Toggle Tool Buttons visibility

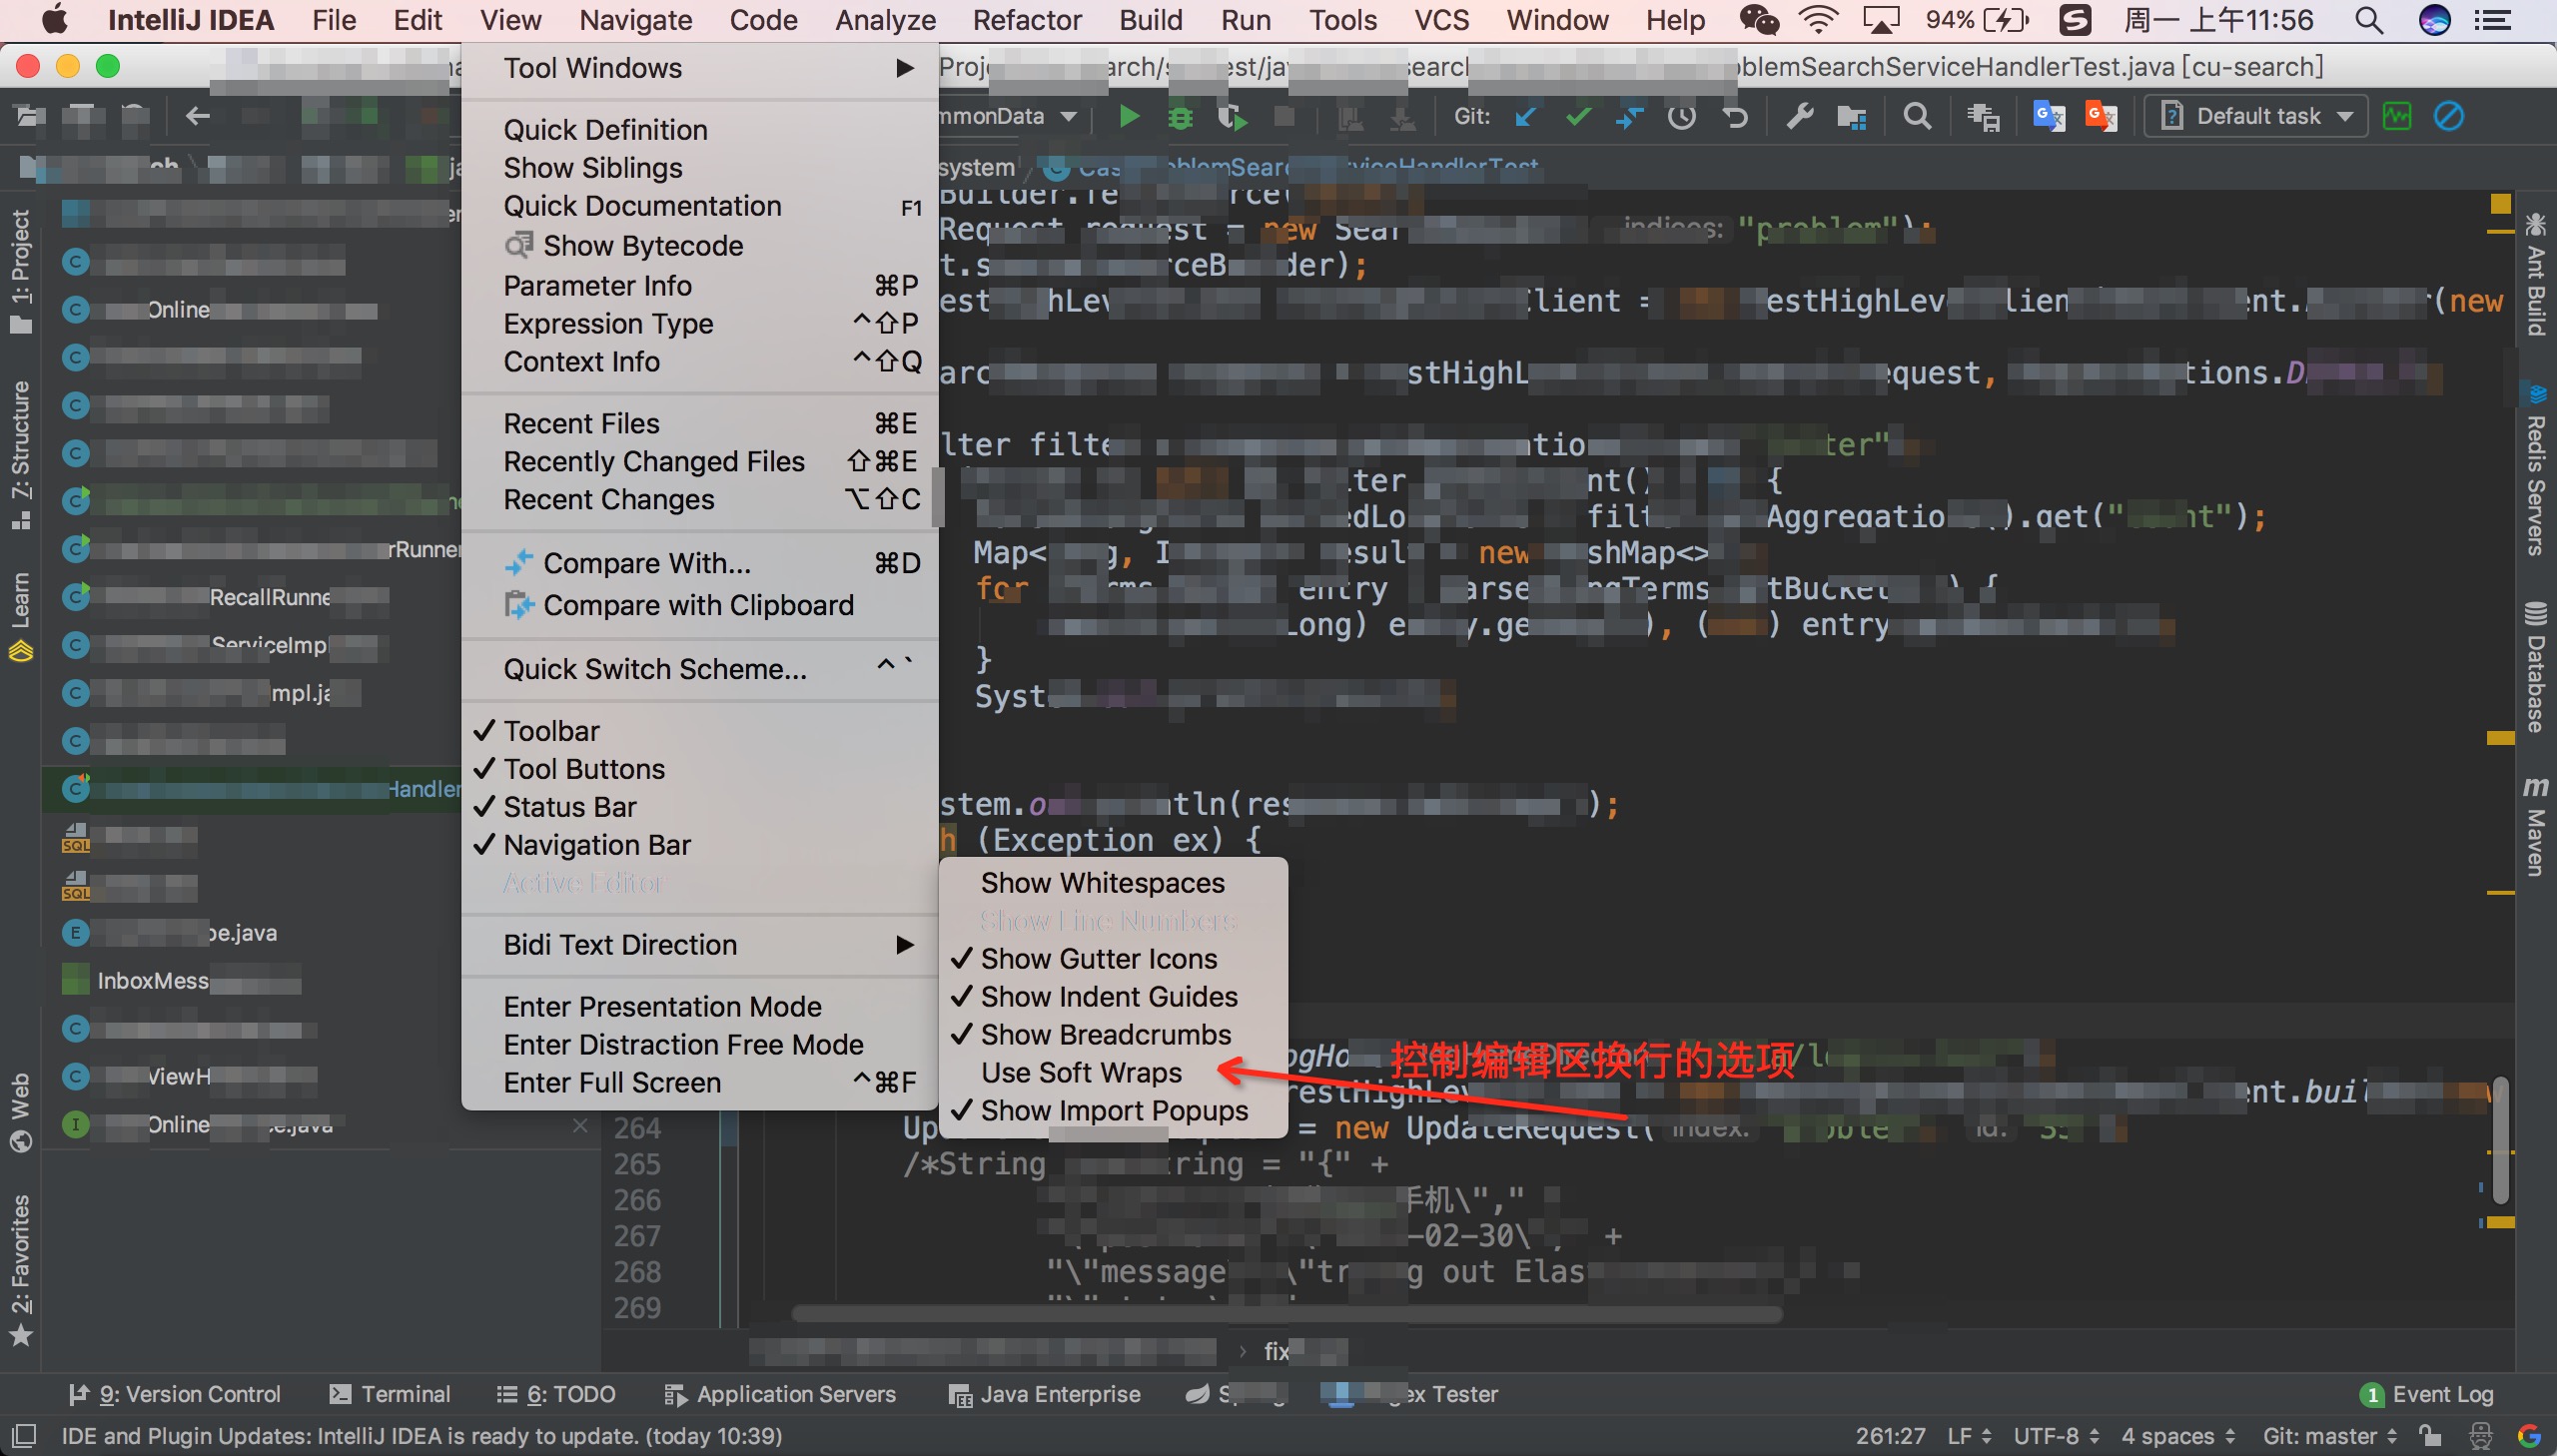click(700, 769)
